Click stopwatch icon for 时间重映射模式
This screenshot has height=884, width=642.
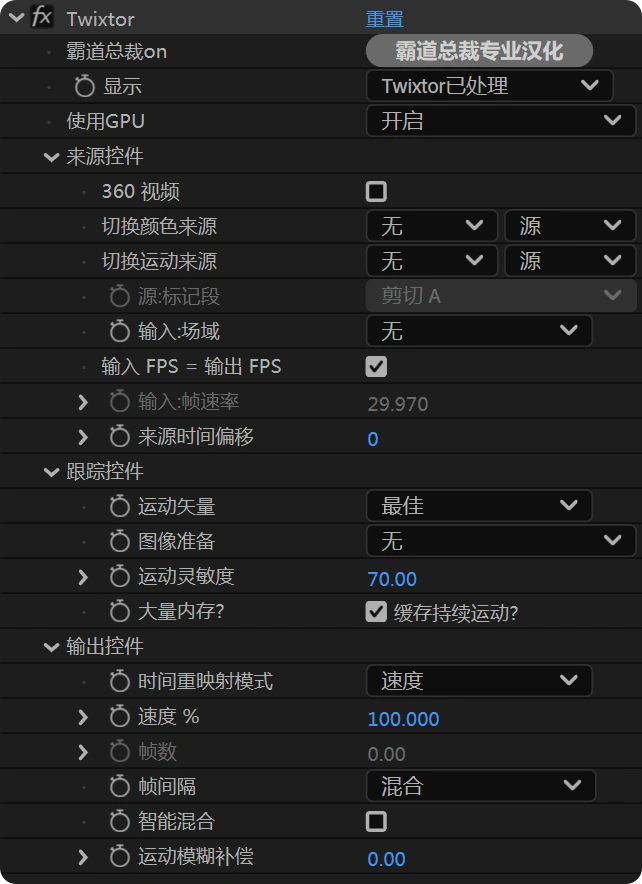[x=119, y=681]
